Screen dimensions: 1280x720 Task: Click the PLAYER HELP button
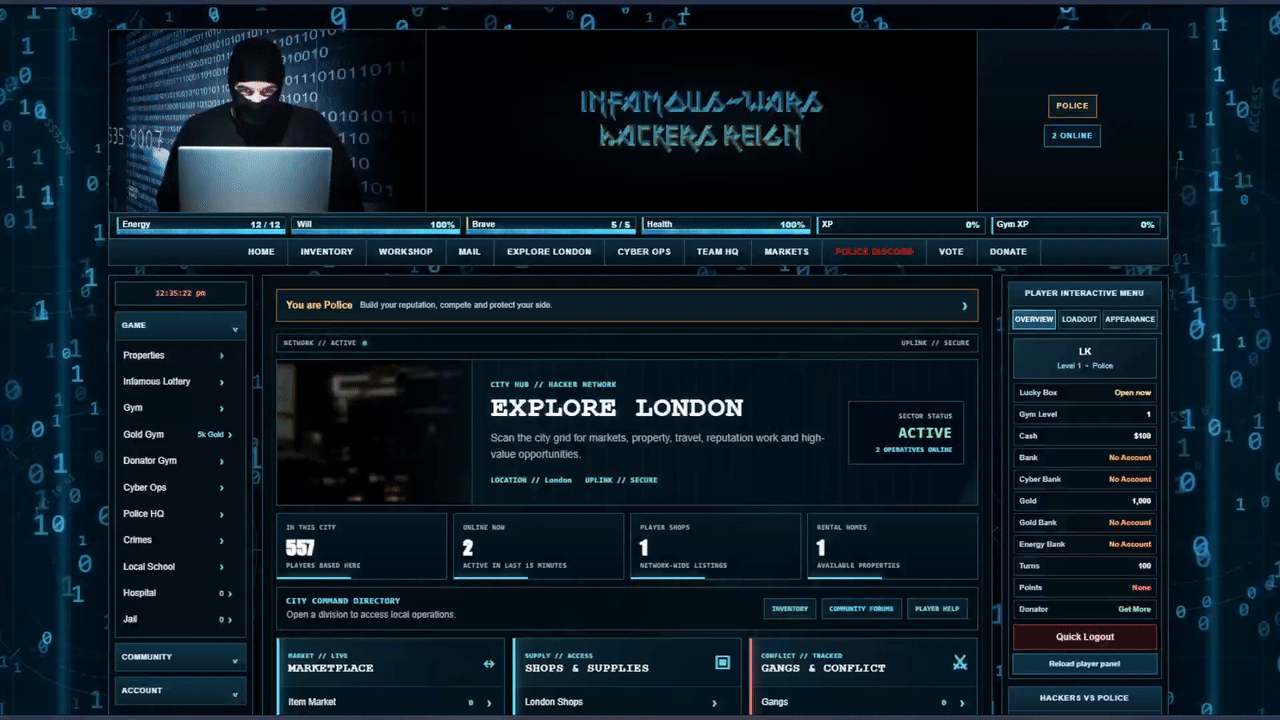click(x=937, y=608)
